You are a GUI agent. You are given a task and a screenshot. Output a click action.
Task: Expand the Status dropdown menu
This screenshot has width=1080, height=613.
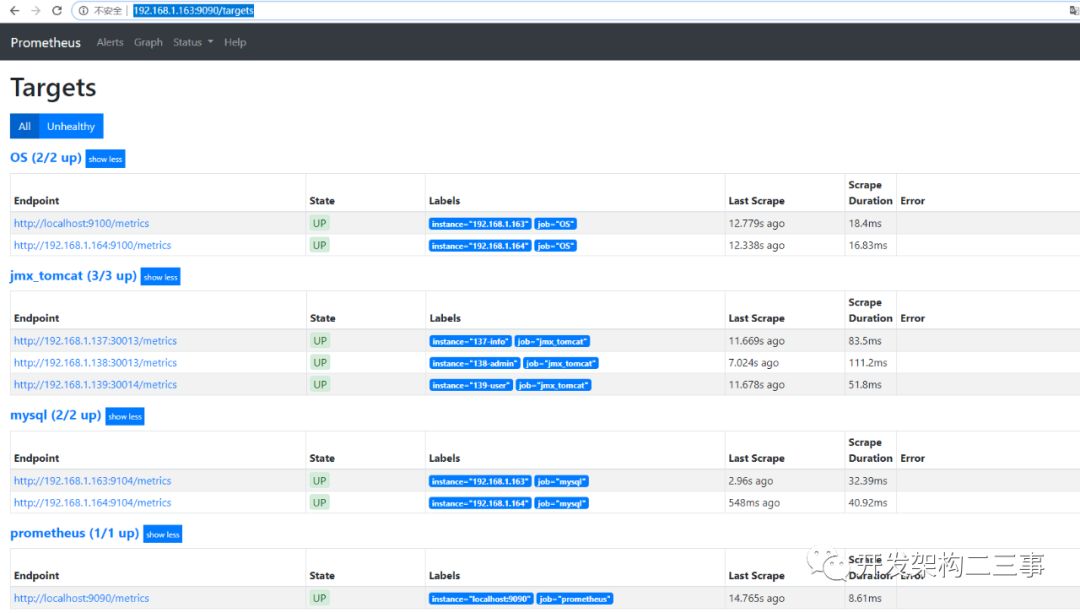193,42
